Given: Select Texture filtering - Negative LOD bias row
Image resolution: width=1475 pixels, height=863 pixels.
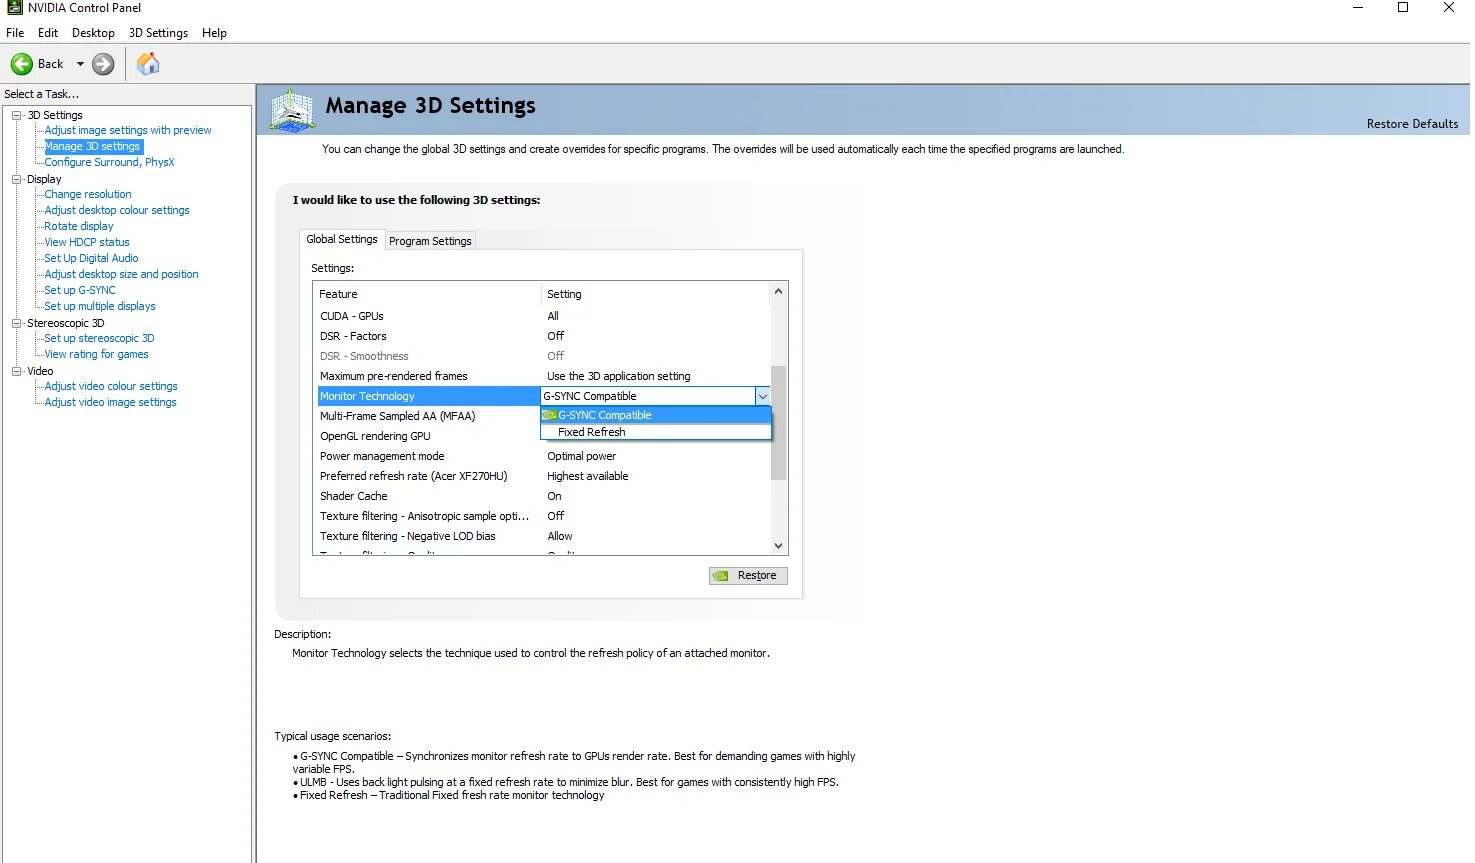Looking at the screenshot, I should (x=543, y=536).
